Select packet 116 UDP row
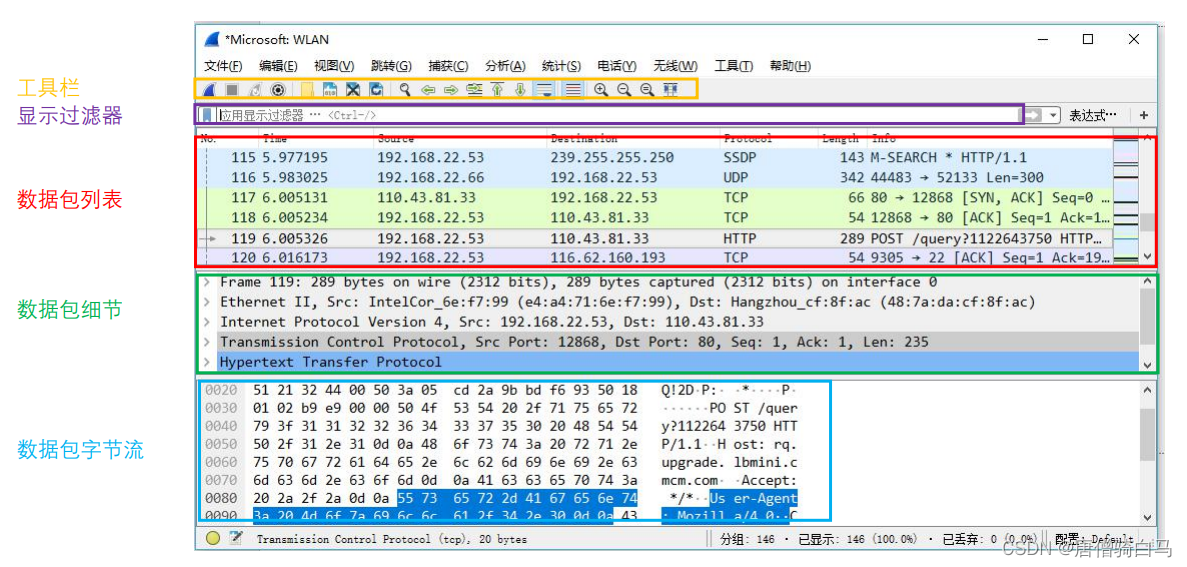The height and width of the screenshot is (567, 1187). 655,178
